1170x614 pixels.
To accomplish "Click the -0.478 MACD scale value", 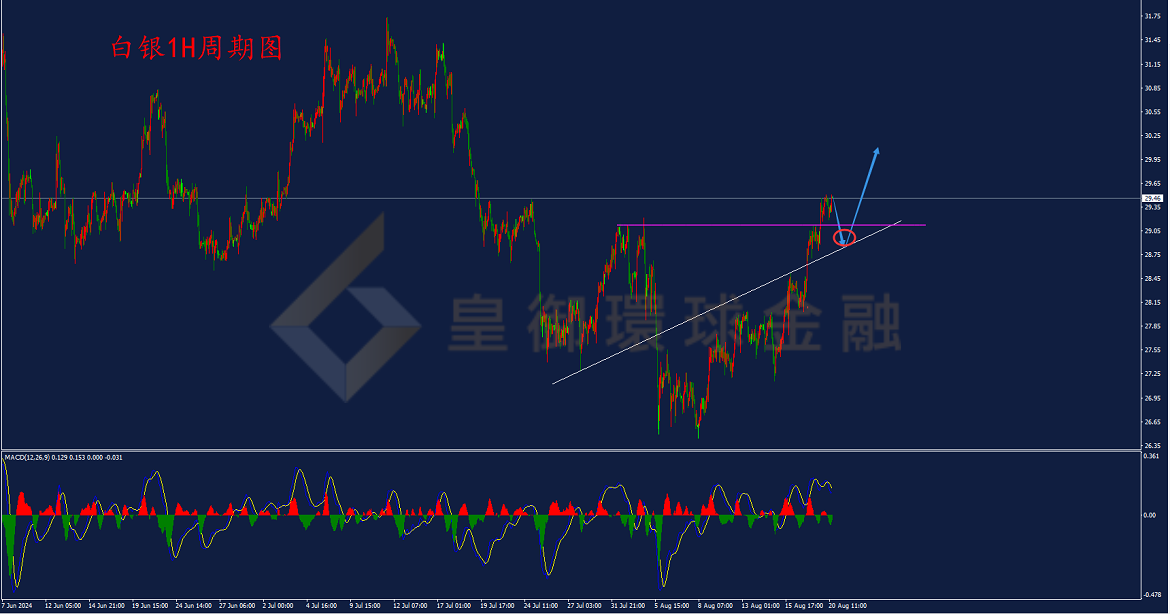I will tap(1153, 595).
